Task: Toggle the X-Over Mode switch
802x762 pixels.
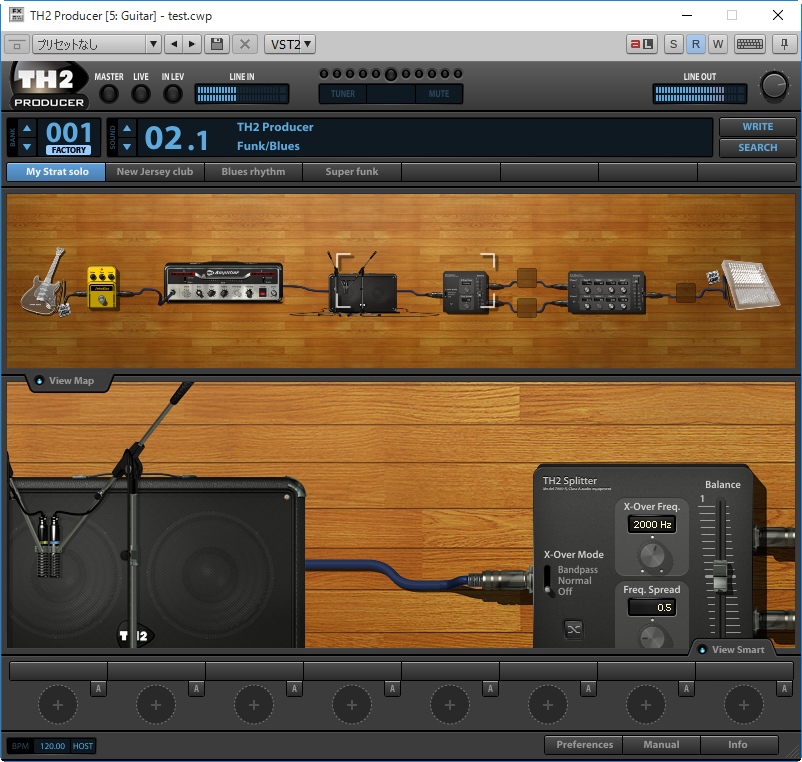Action: click(x=548, y=580)
